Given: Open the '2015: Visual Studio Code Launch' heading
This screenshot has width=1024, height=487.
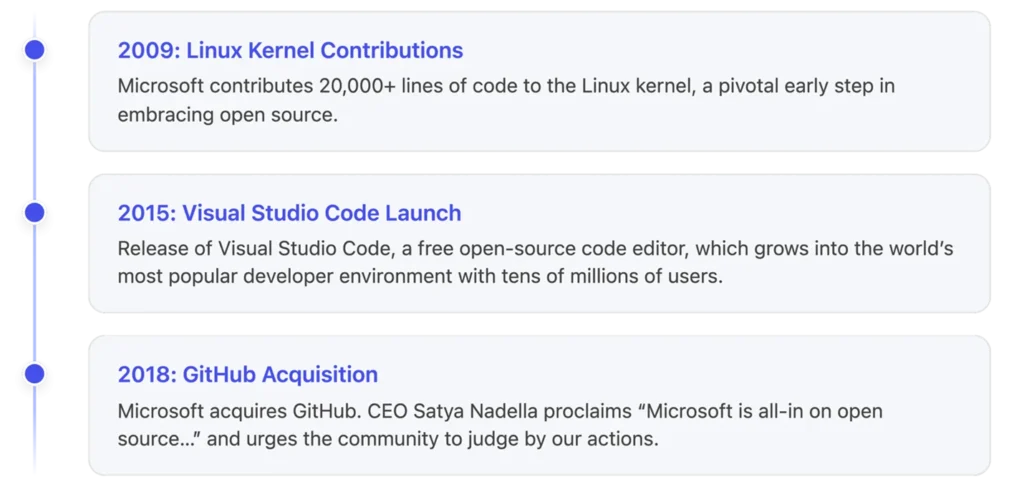Looking at the screenshot, I should [289, 213].
